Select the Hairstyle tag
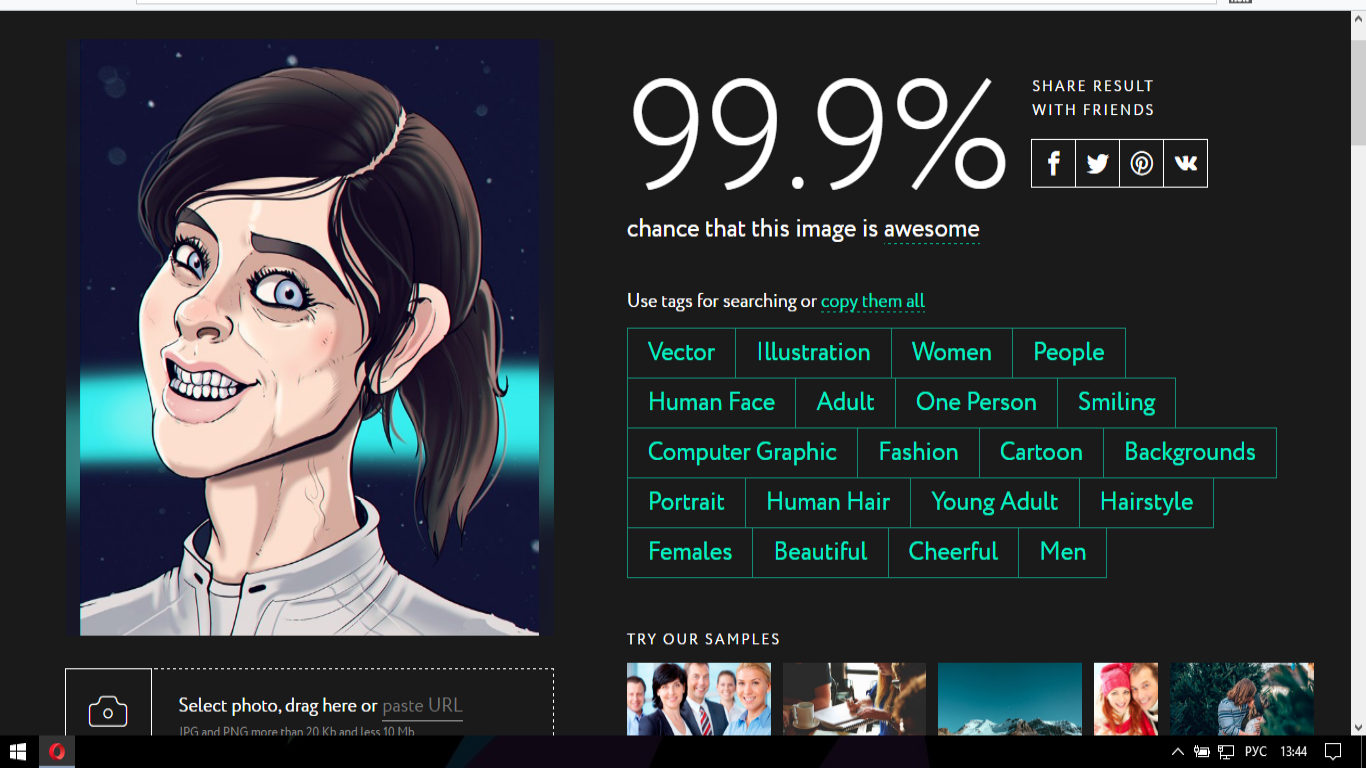 [1147, 503]
